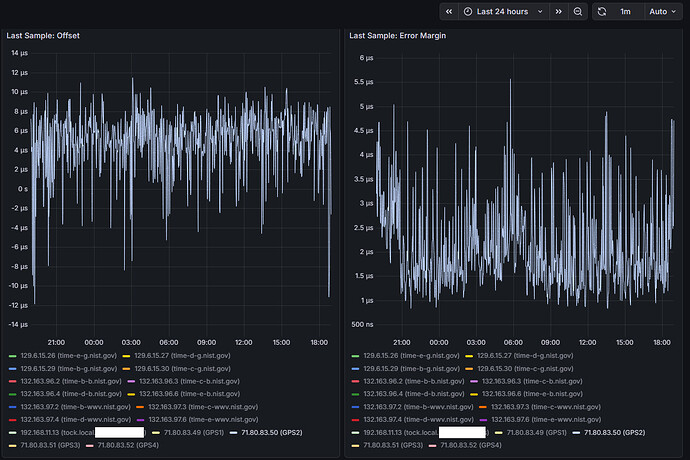The image size is (690, 460).
Task: Shift time range forward with double-right arrows
Action: point(558,12)
